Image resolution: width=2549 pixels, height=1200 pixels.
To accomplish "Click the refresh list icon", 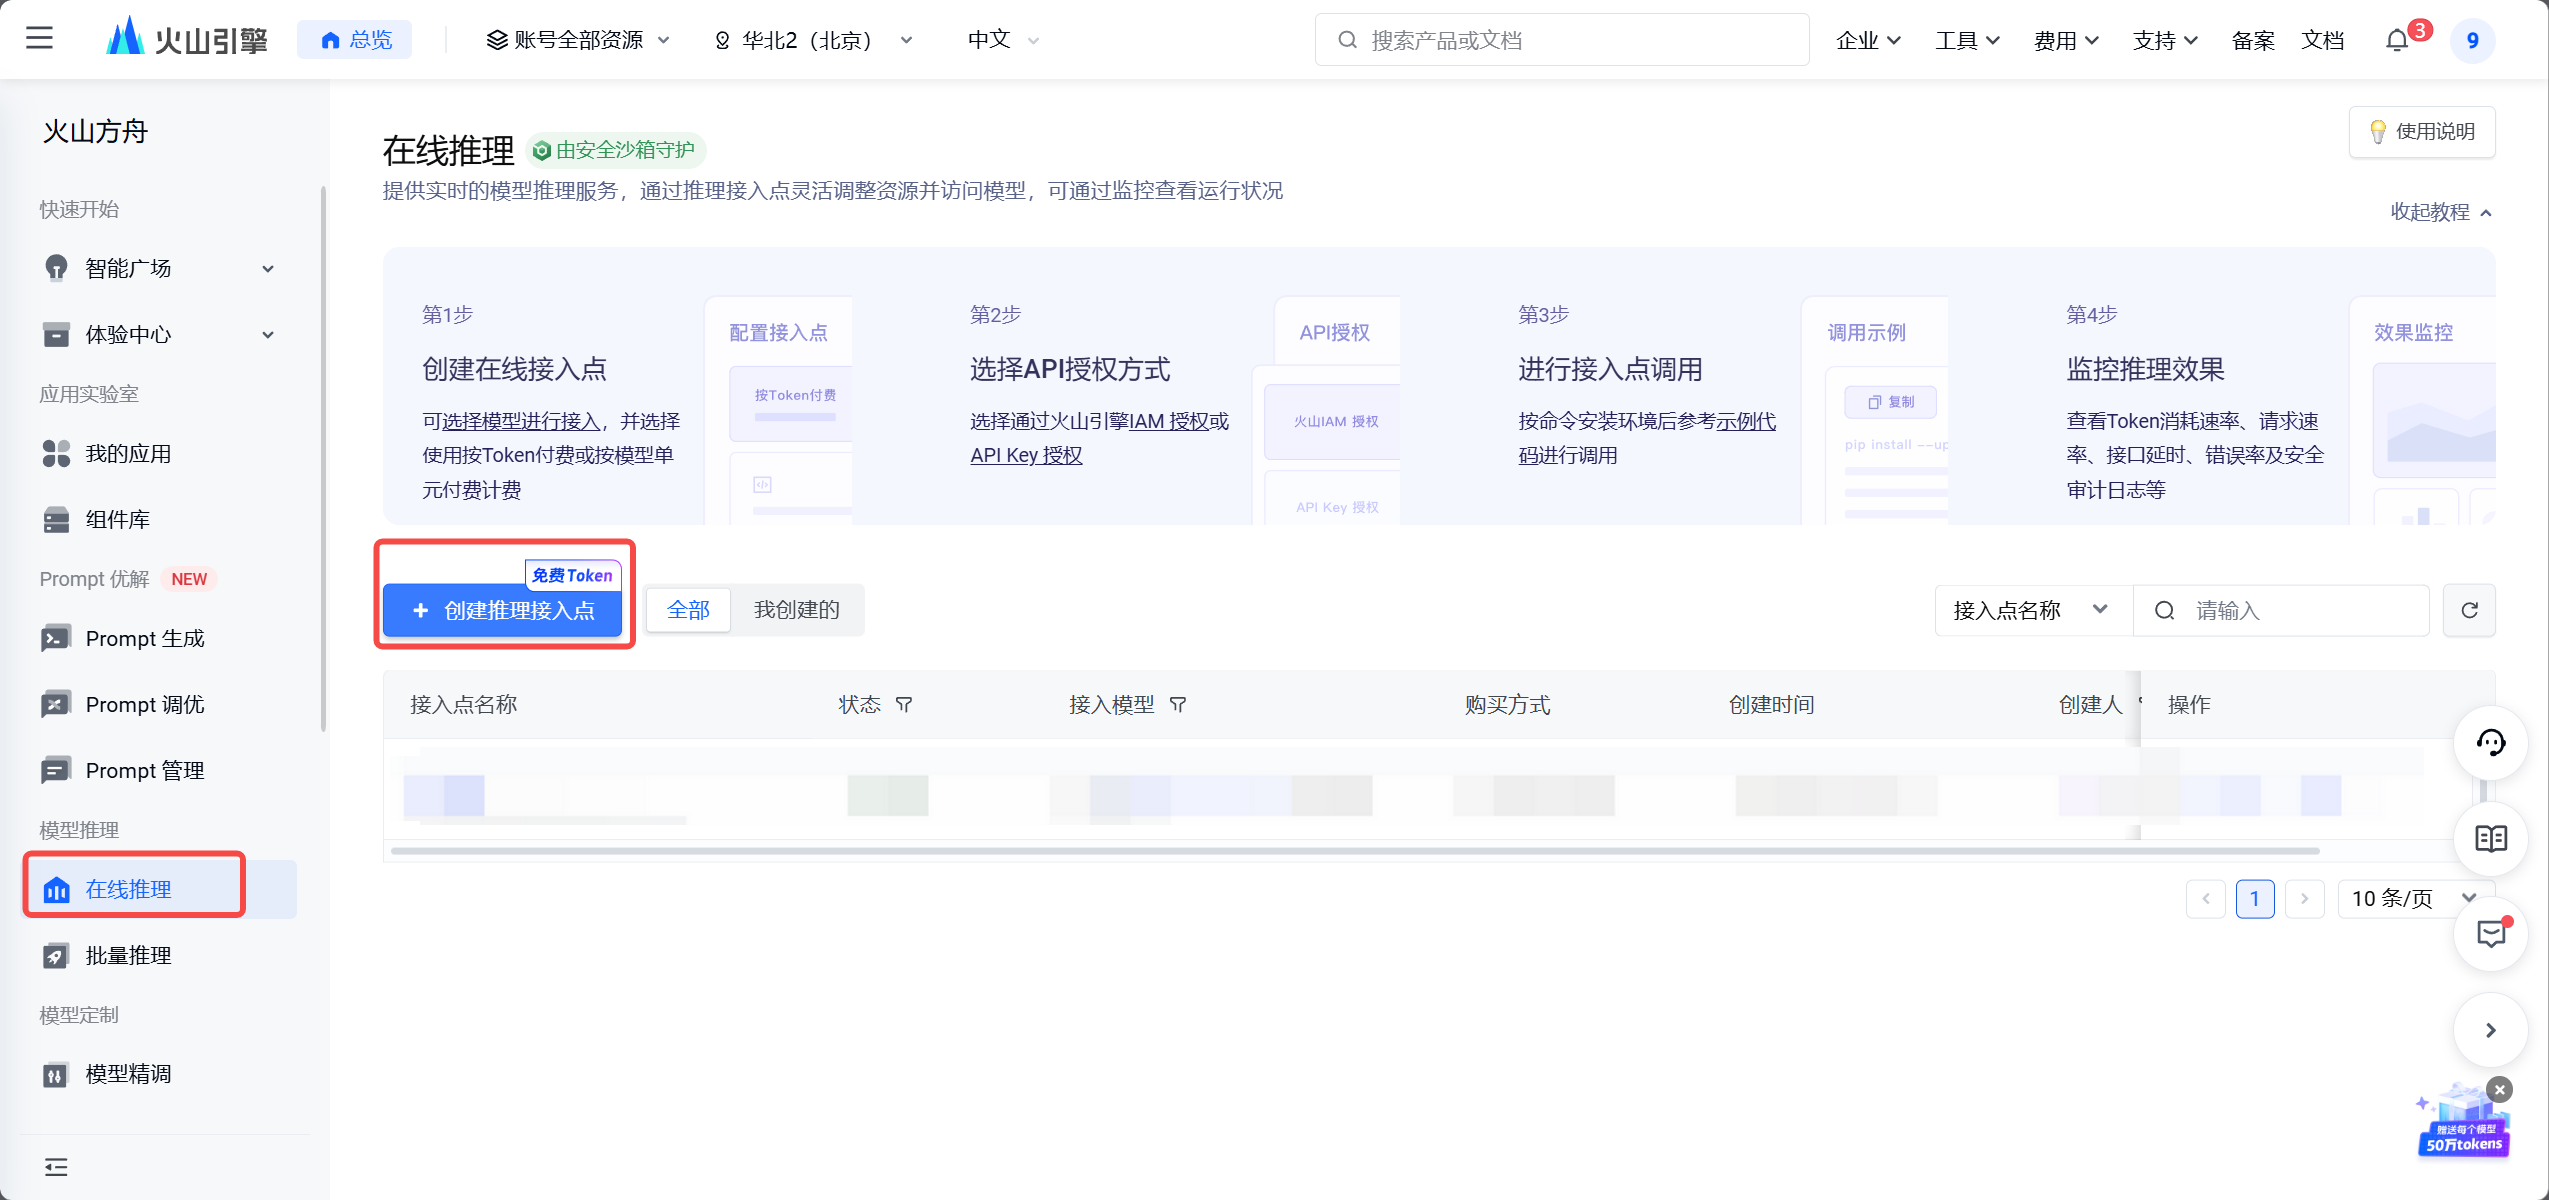I will click(2469, 610).
